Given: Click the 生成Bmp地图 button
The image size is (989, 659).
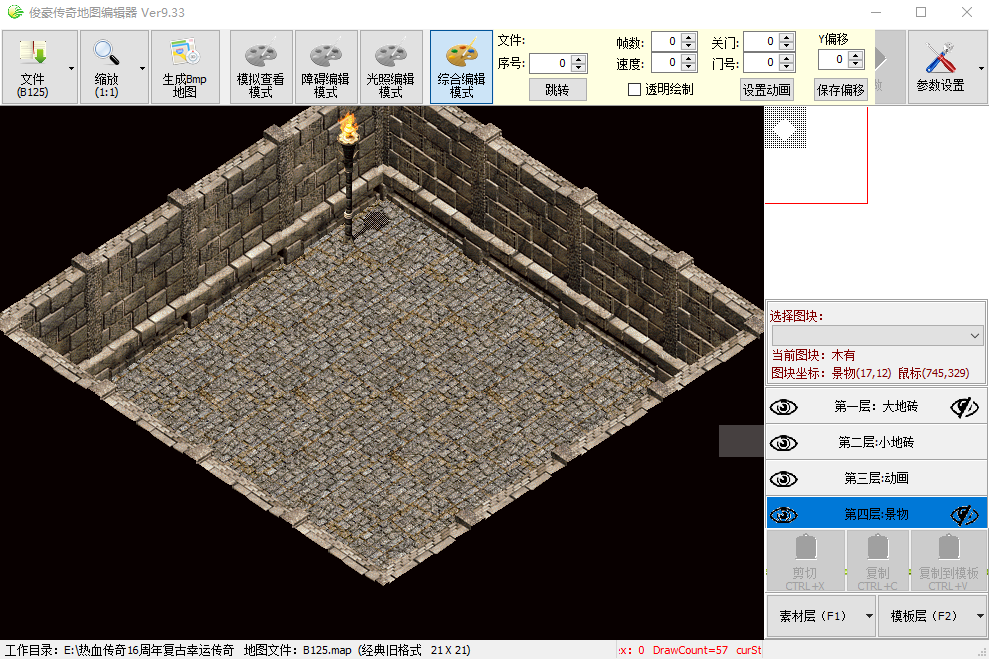Looking at the screenshot, I should point(184,67).
